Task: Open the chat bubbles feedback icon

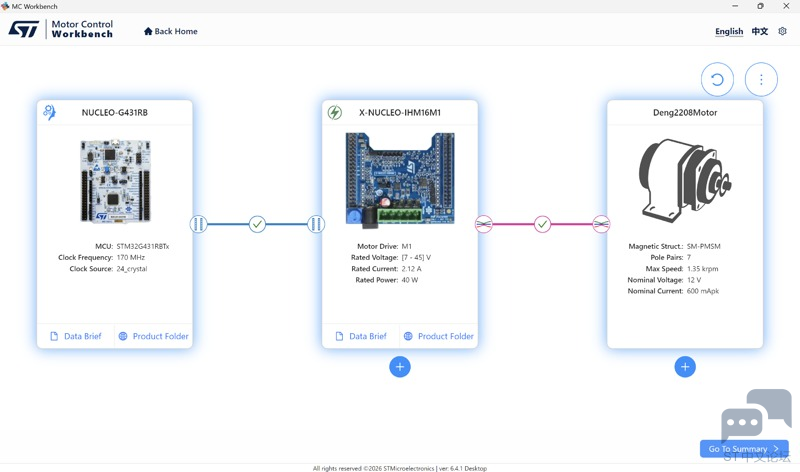Action: click(756, 414)
